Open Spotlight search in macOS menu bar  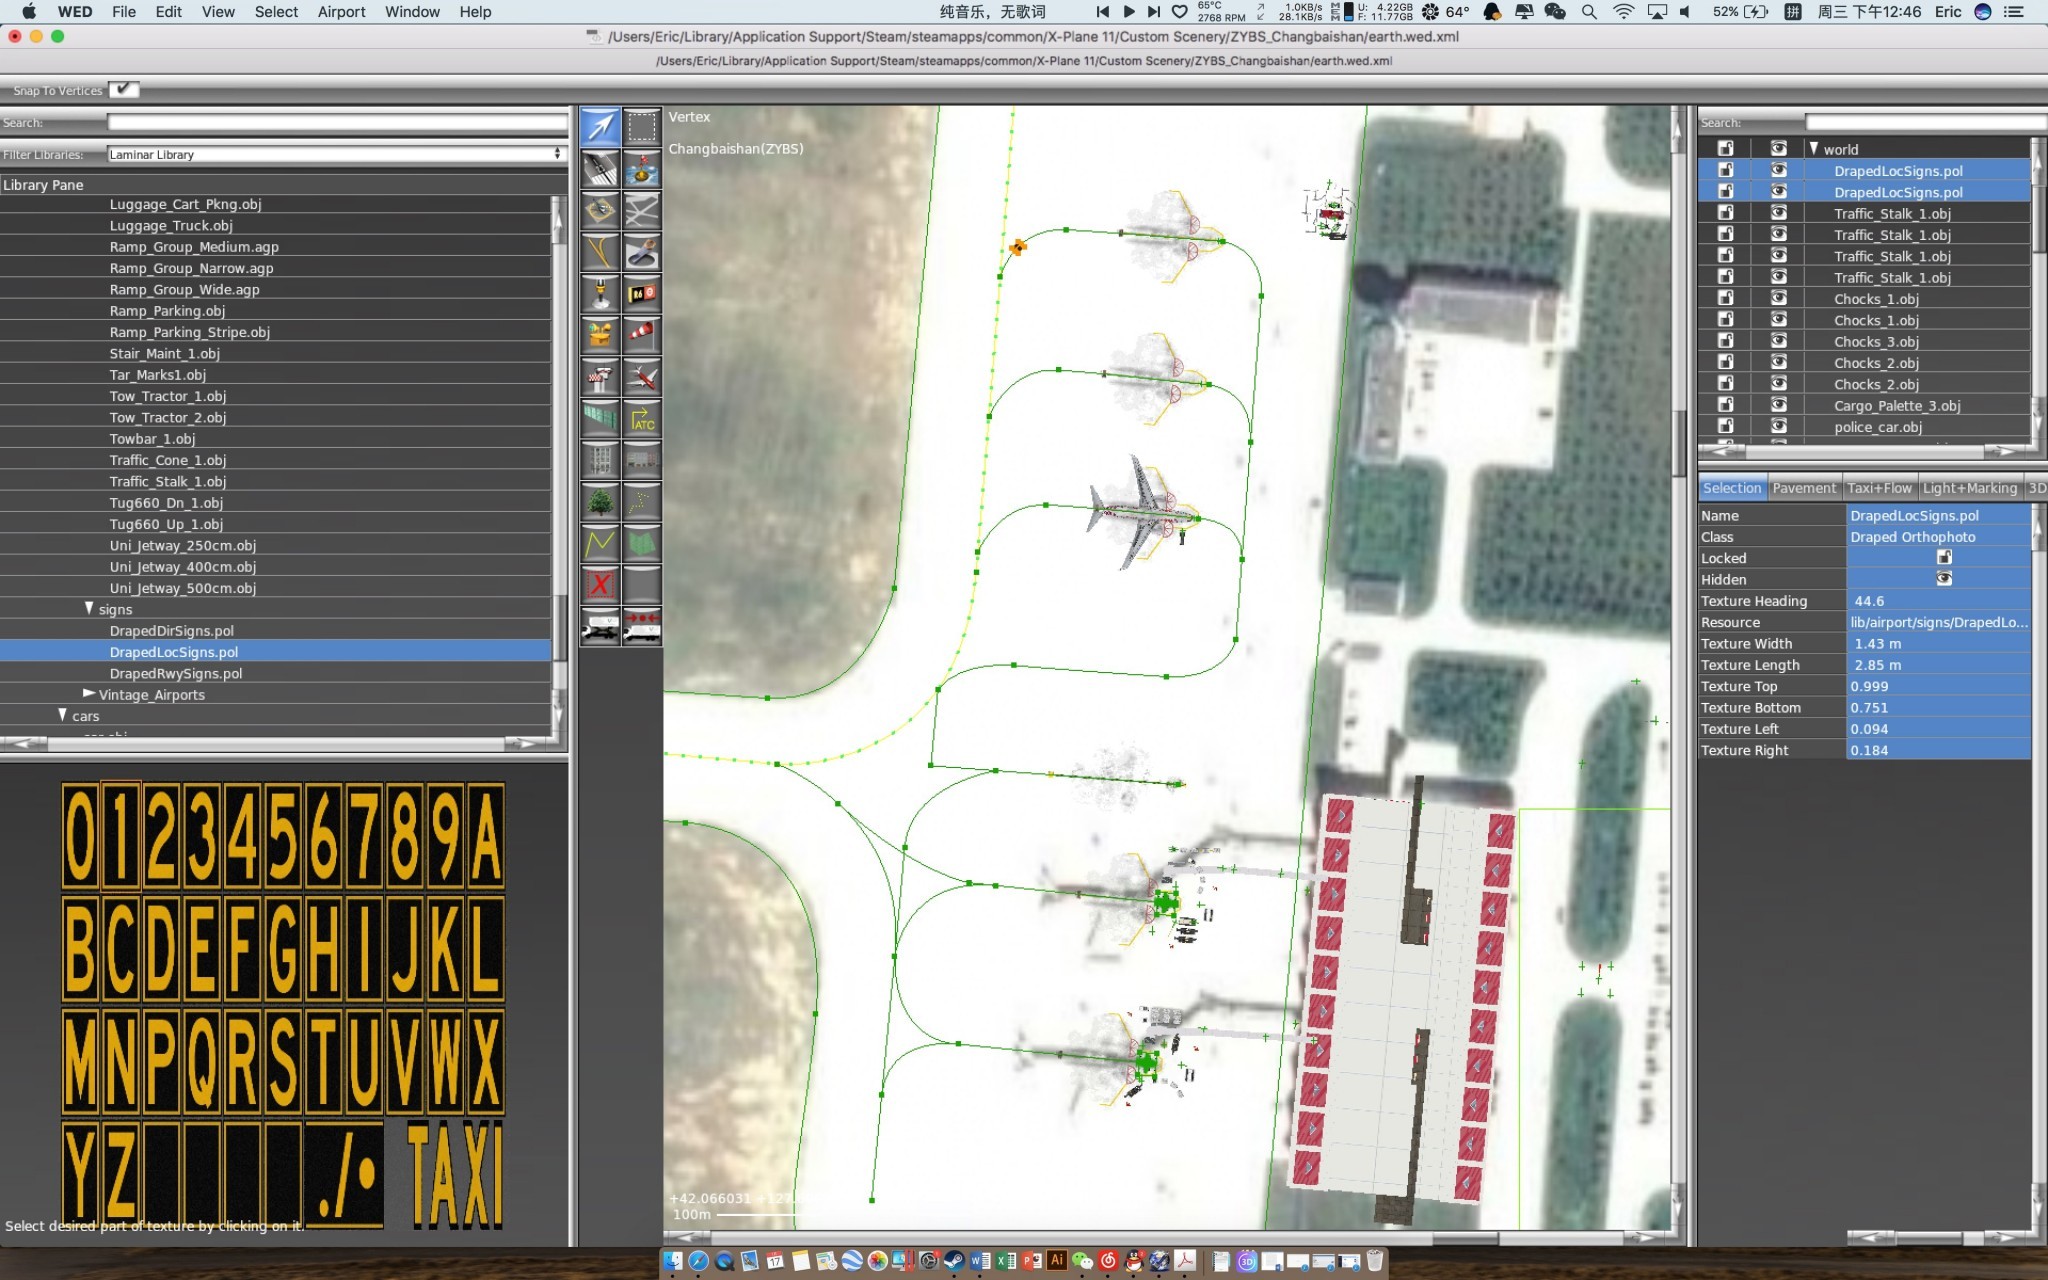coord(1589,12)
